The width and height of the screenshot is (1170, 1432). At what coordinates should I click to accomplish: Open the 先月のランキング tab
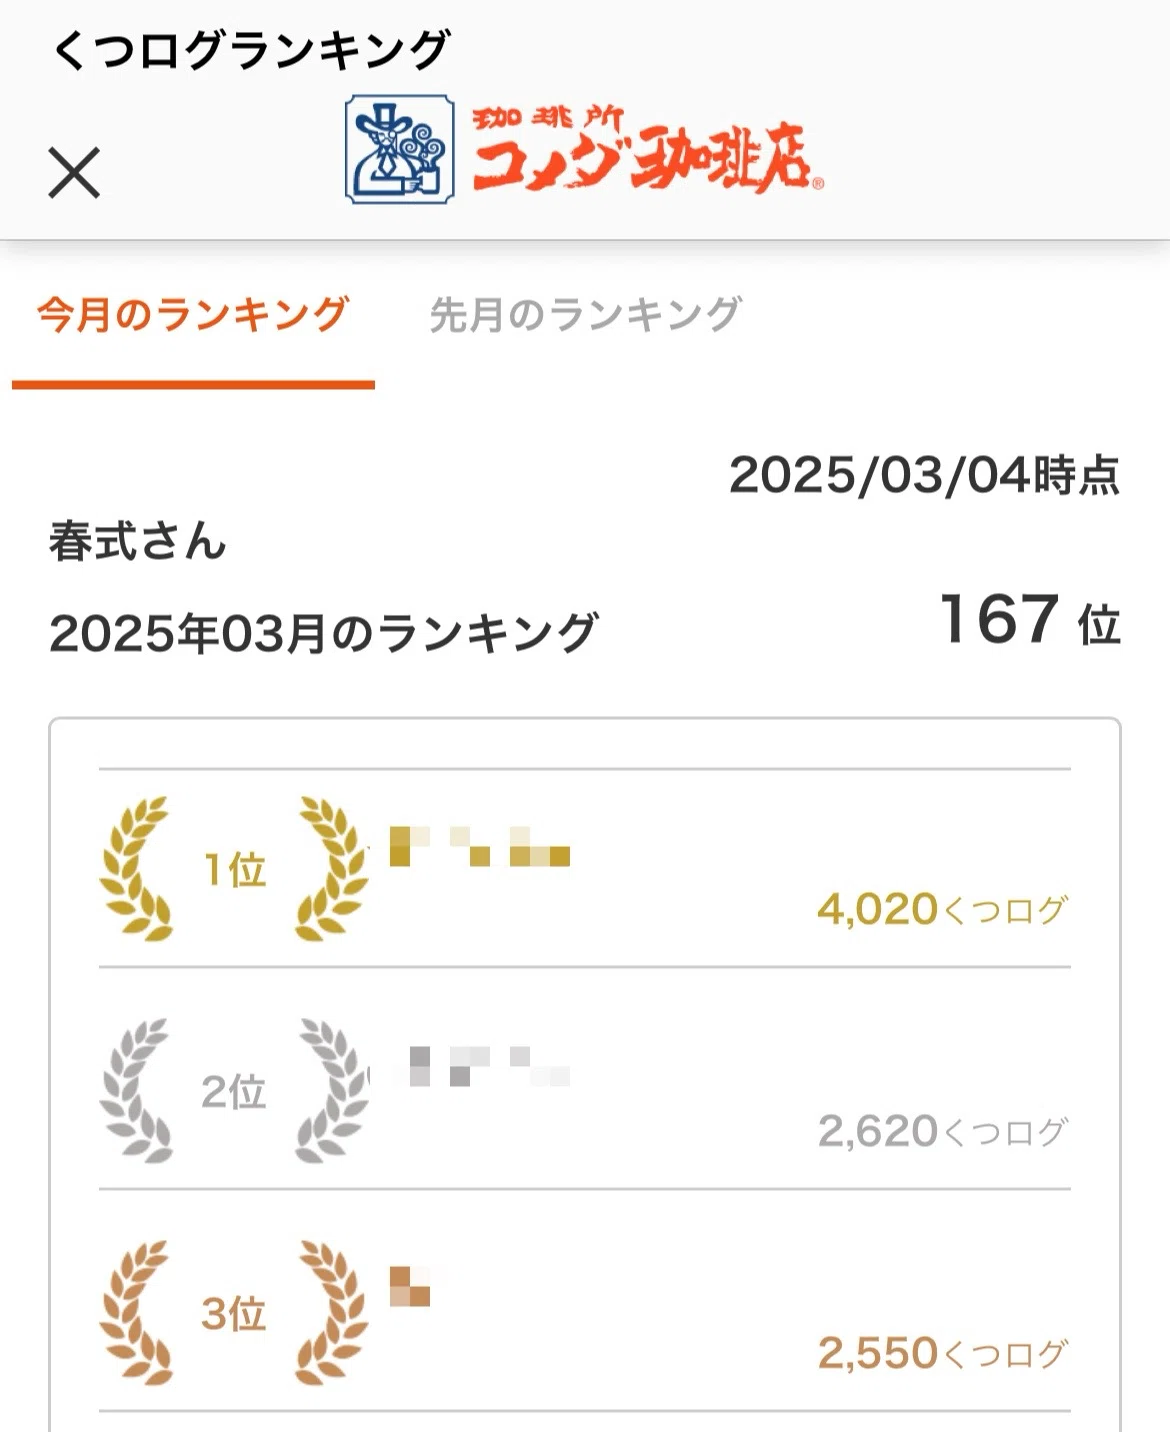click(x=585, y=314)
